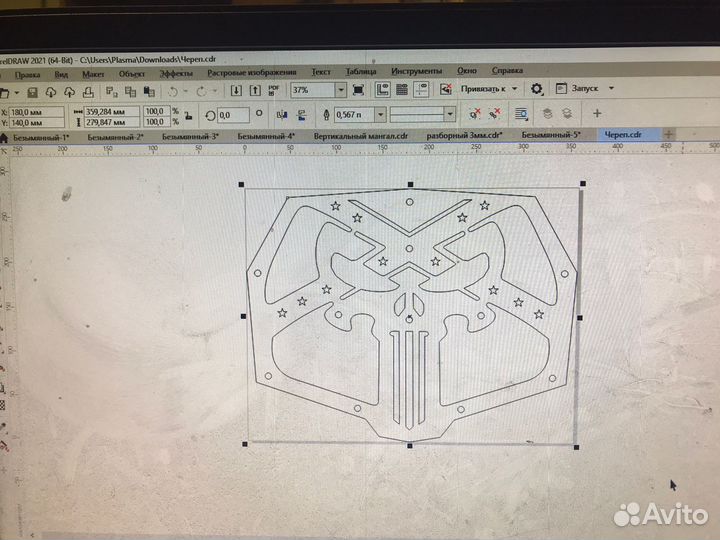Click the Publish to PDF icon
The height and width of the screenshot is (540, 720).
coord(274,91)
